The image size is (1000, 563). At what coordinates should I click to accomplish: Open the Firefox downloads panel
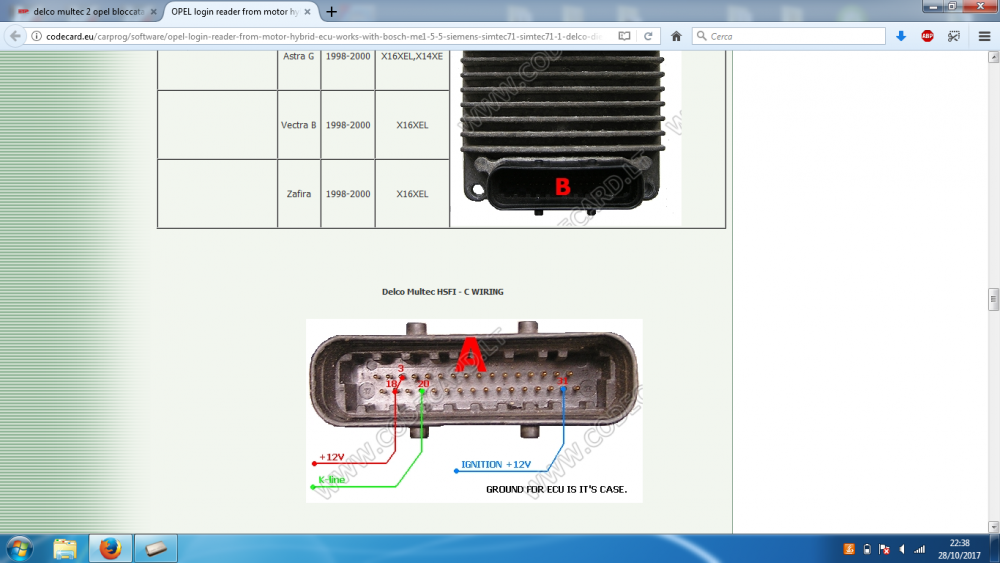[x=901, y=36]
